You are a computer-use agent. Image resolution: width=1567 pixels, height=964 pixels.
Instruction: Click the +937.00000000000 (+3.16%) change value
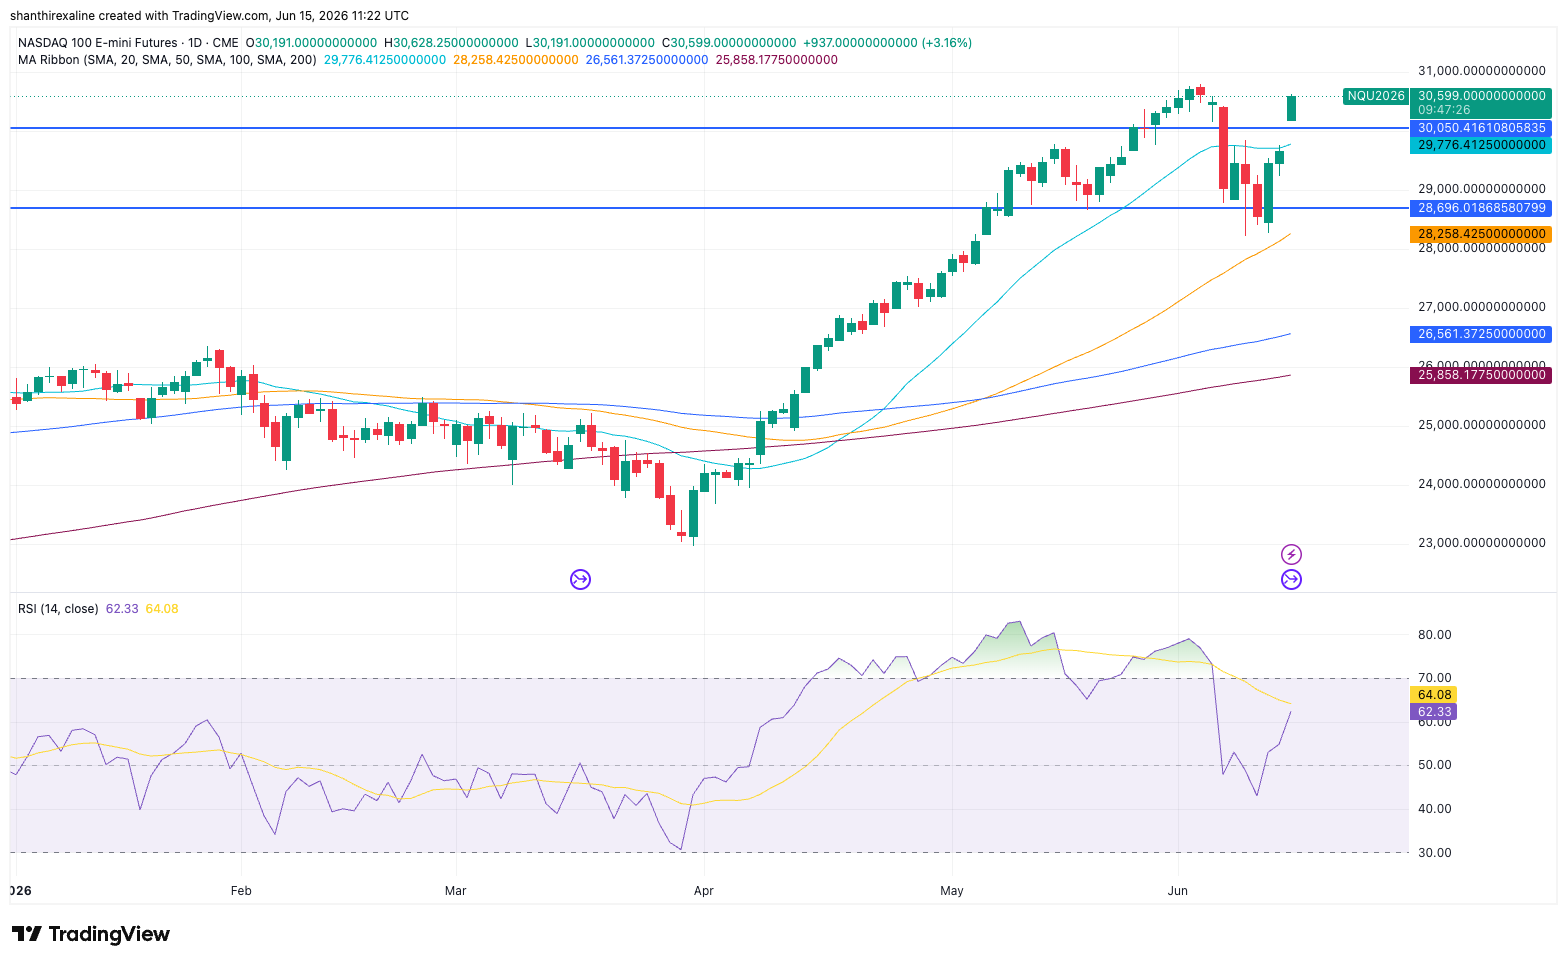pos(887,43)
